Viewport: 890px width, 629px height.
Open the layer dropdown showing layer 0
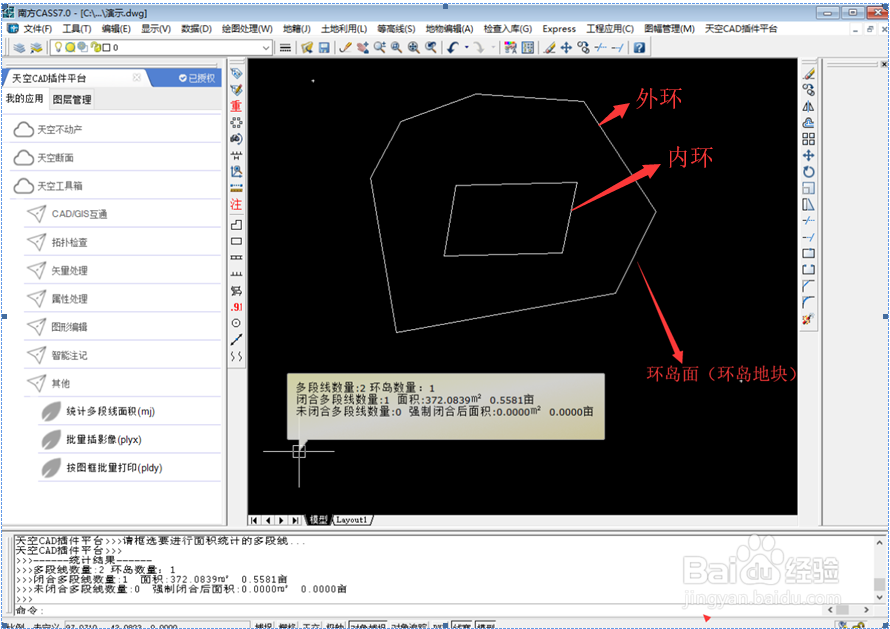pos(161,48)
